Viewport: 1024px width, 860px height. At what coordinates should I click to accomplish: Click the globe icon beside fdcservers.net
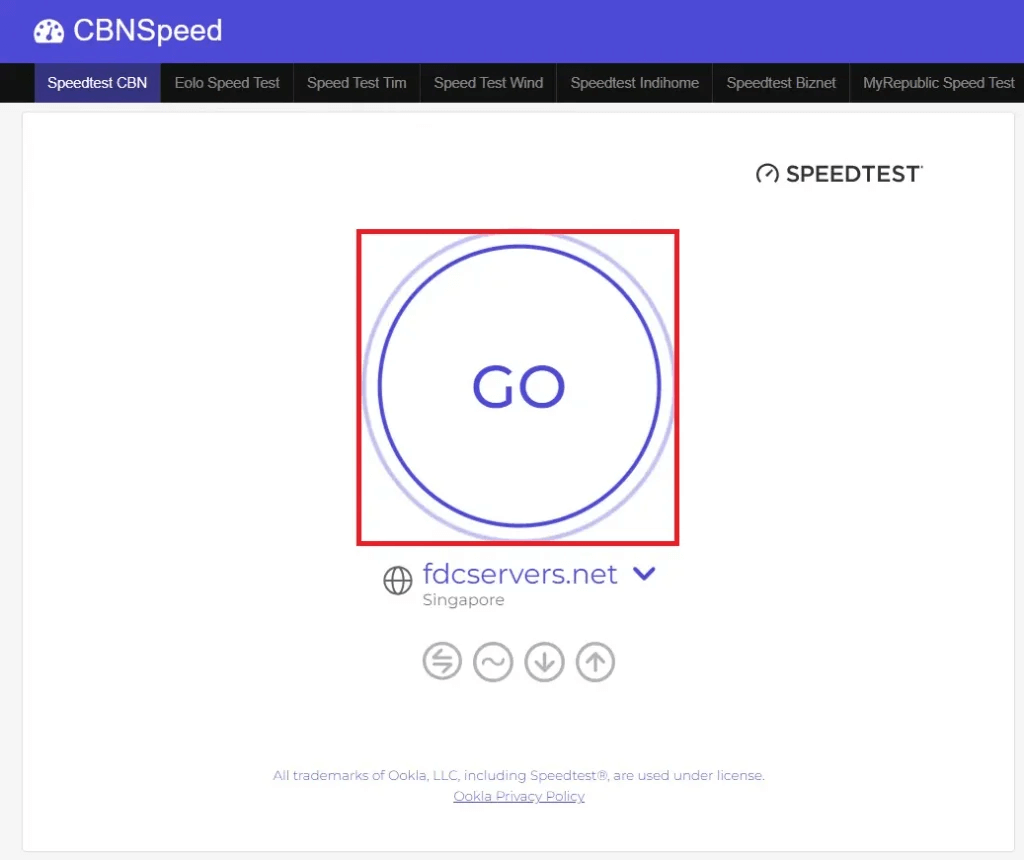tap(398, 580)
